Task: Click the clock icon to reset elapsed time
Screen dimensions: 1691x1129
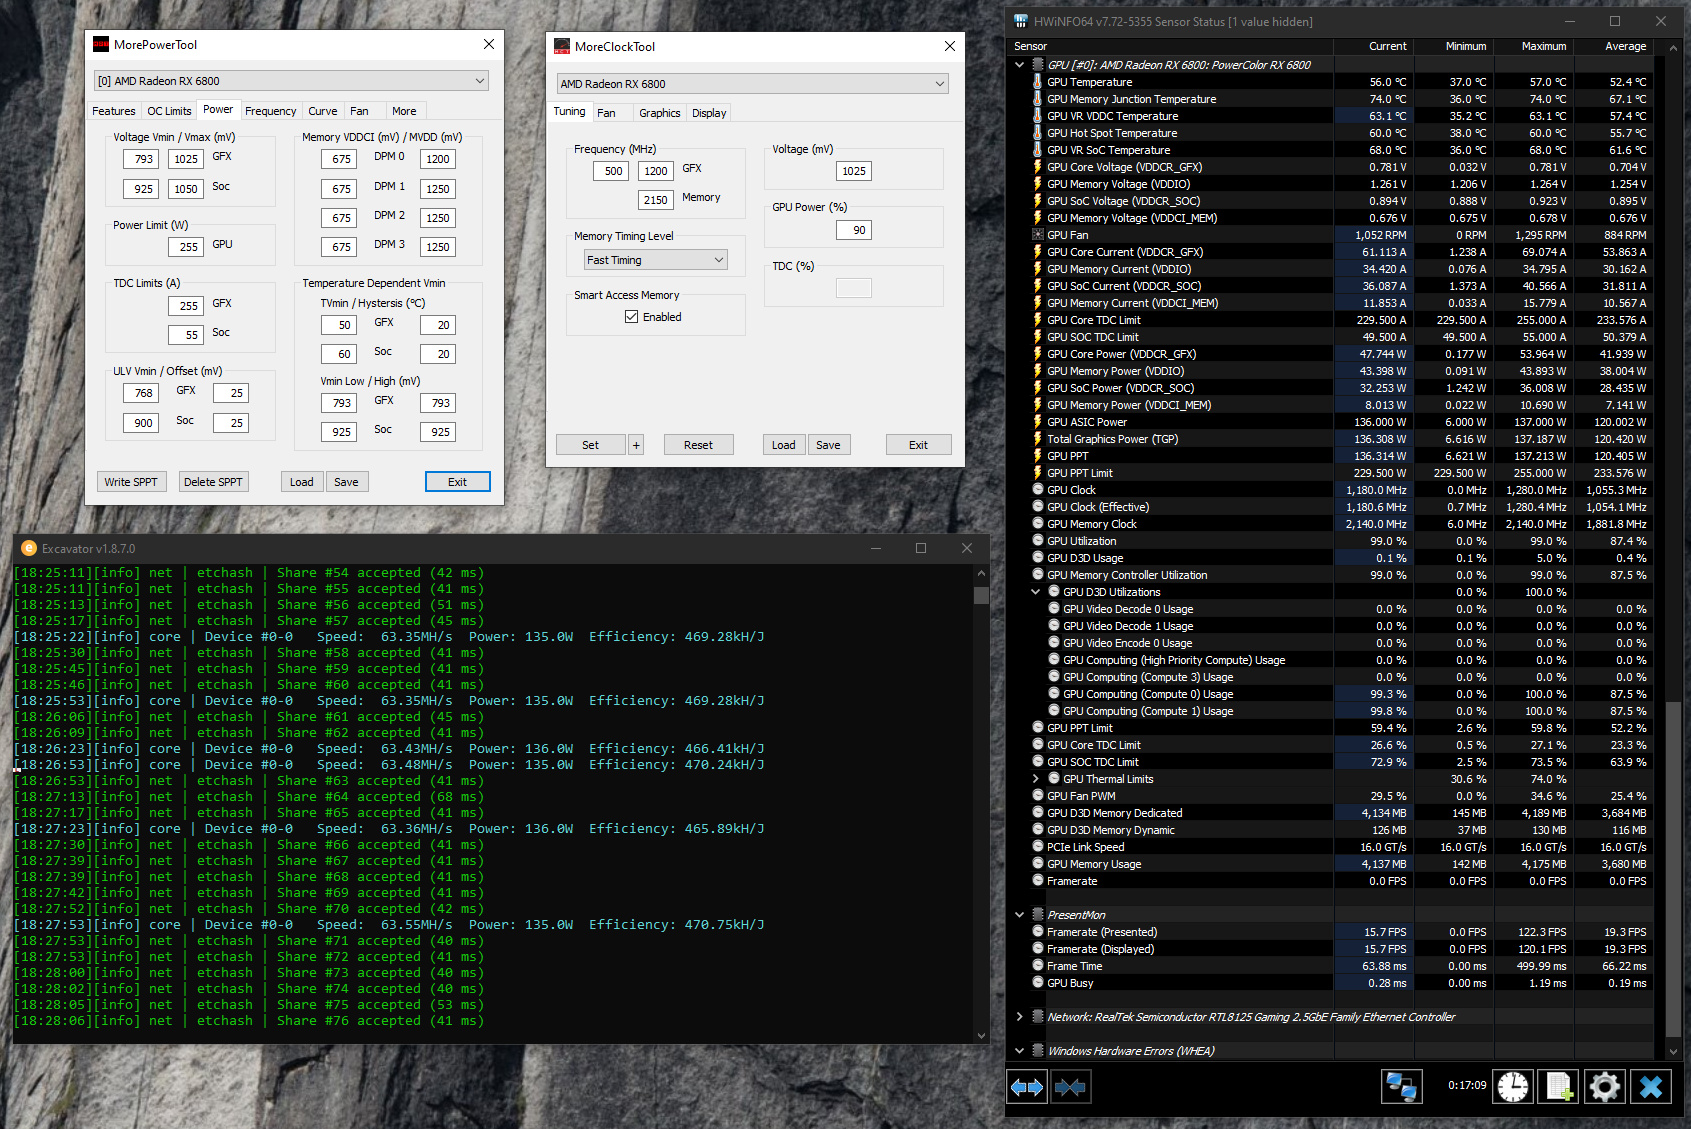Action: pos(1513,1087)
